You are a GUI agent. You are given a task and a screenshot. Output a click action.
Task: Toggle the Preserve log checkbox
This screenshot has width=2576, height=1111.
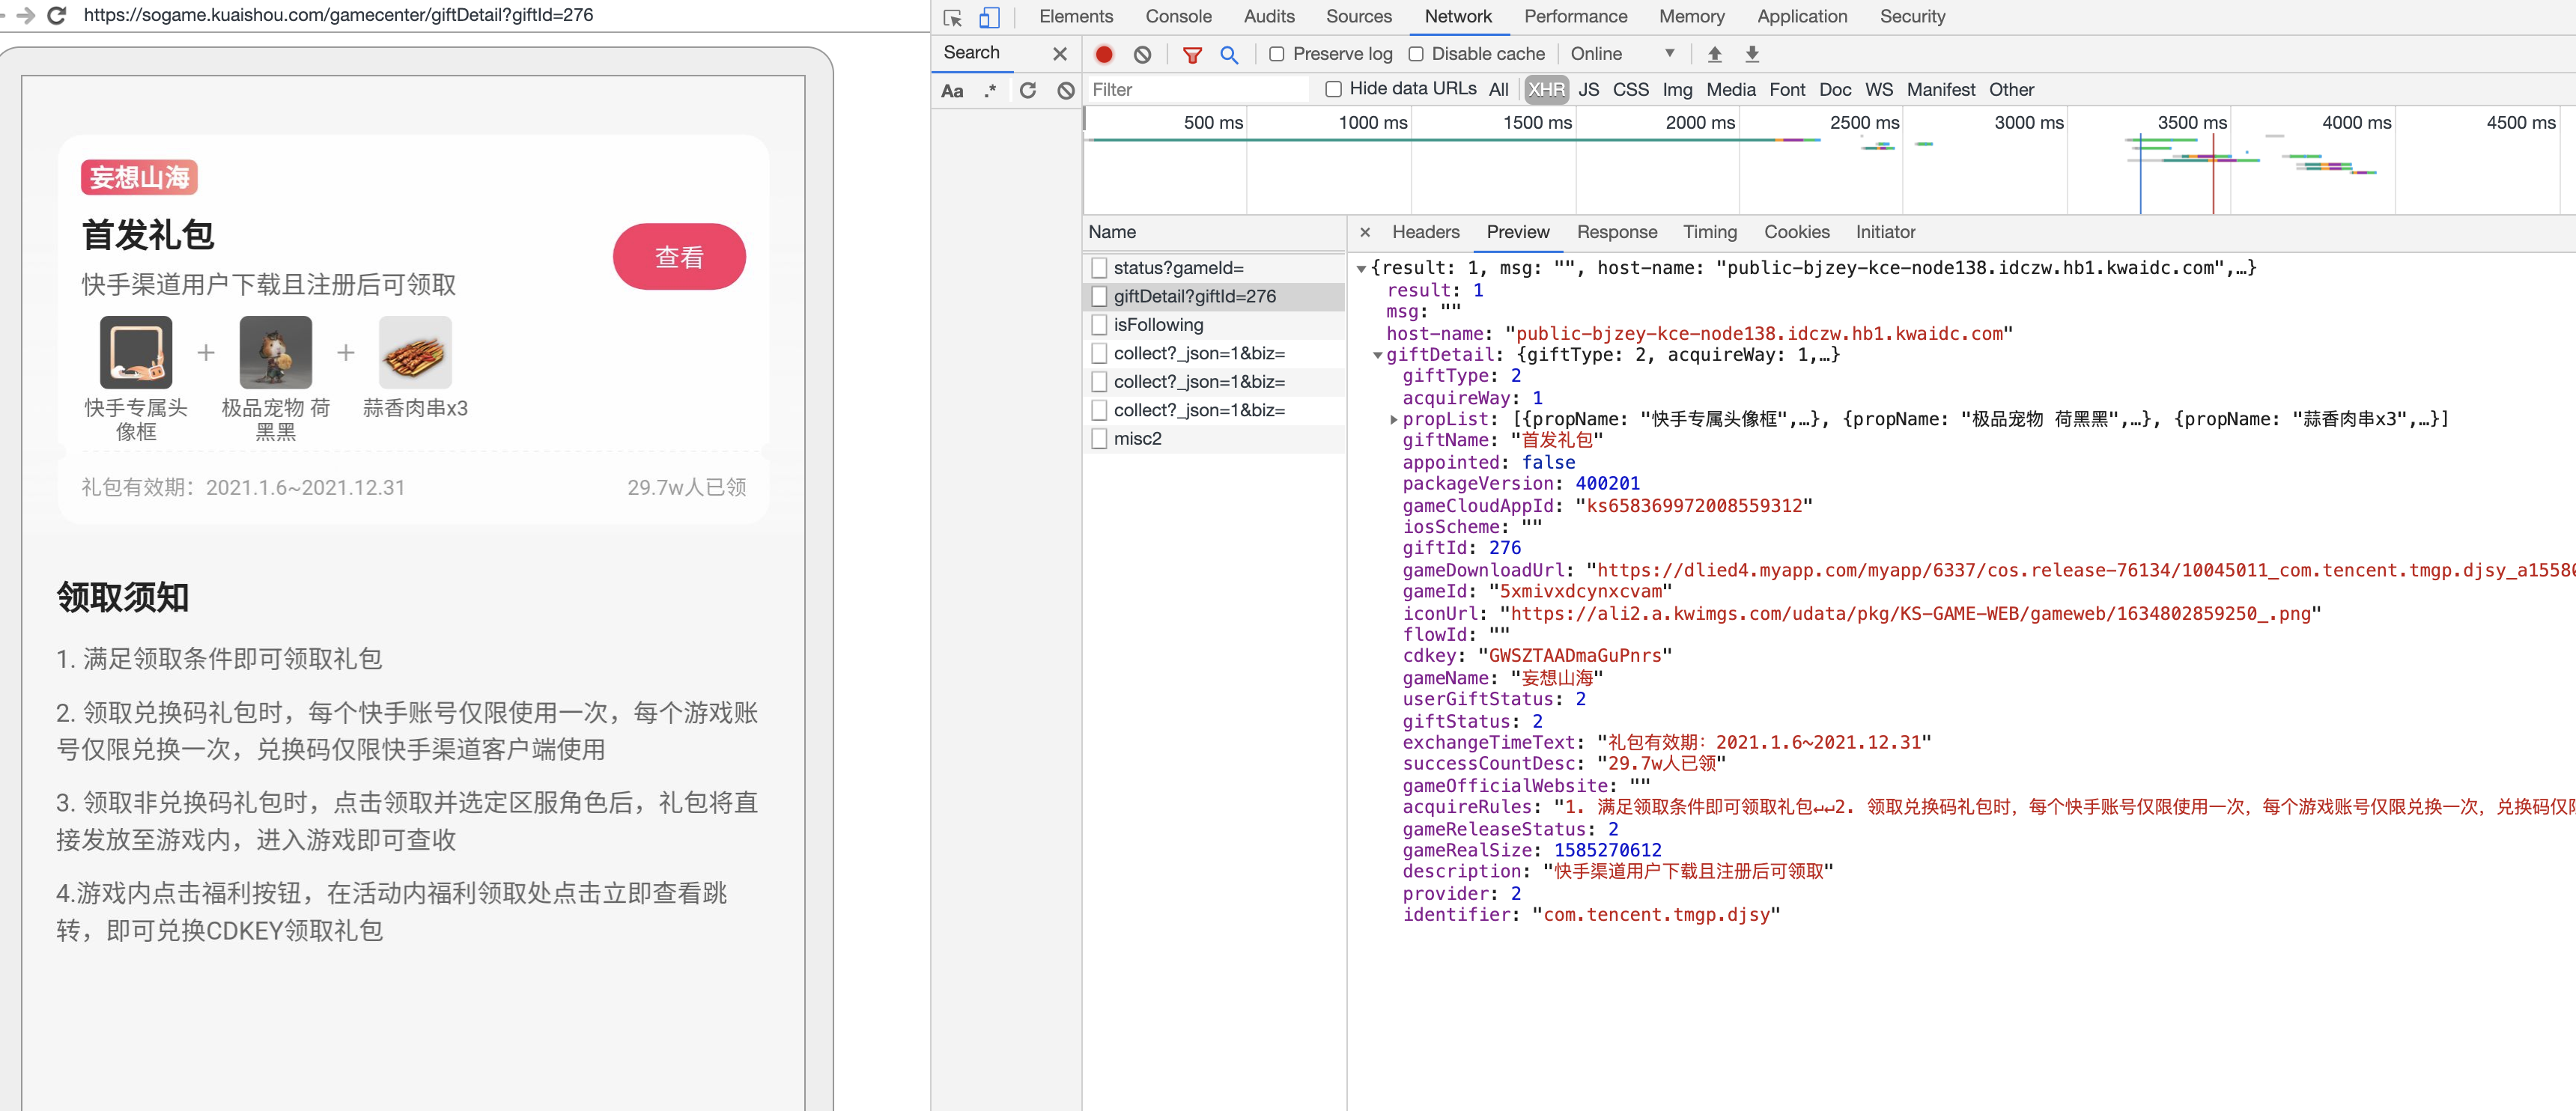1278,52
